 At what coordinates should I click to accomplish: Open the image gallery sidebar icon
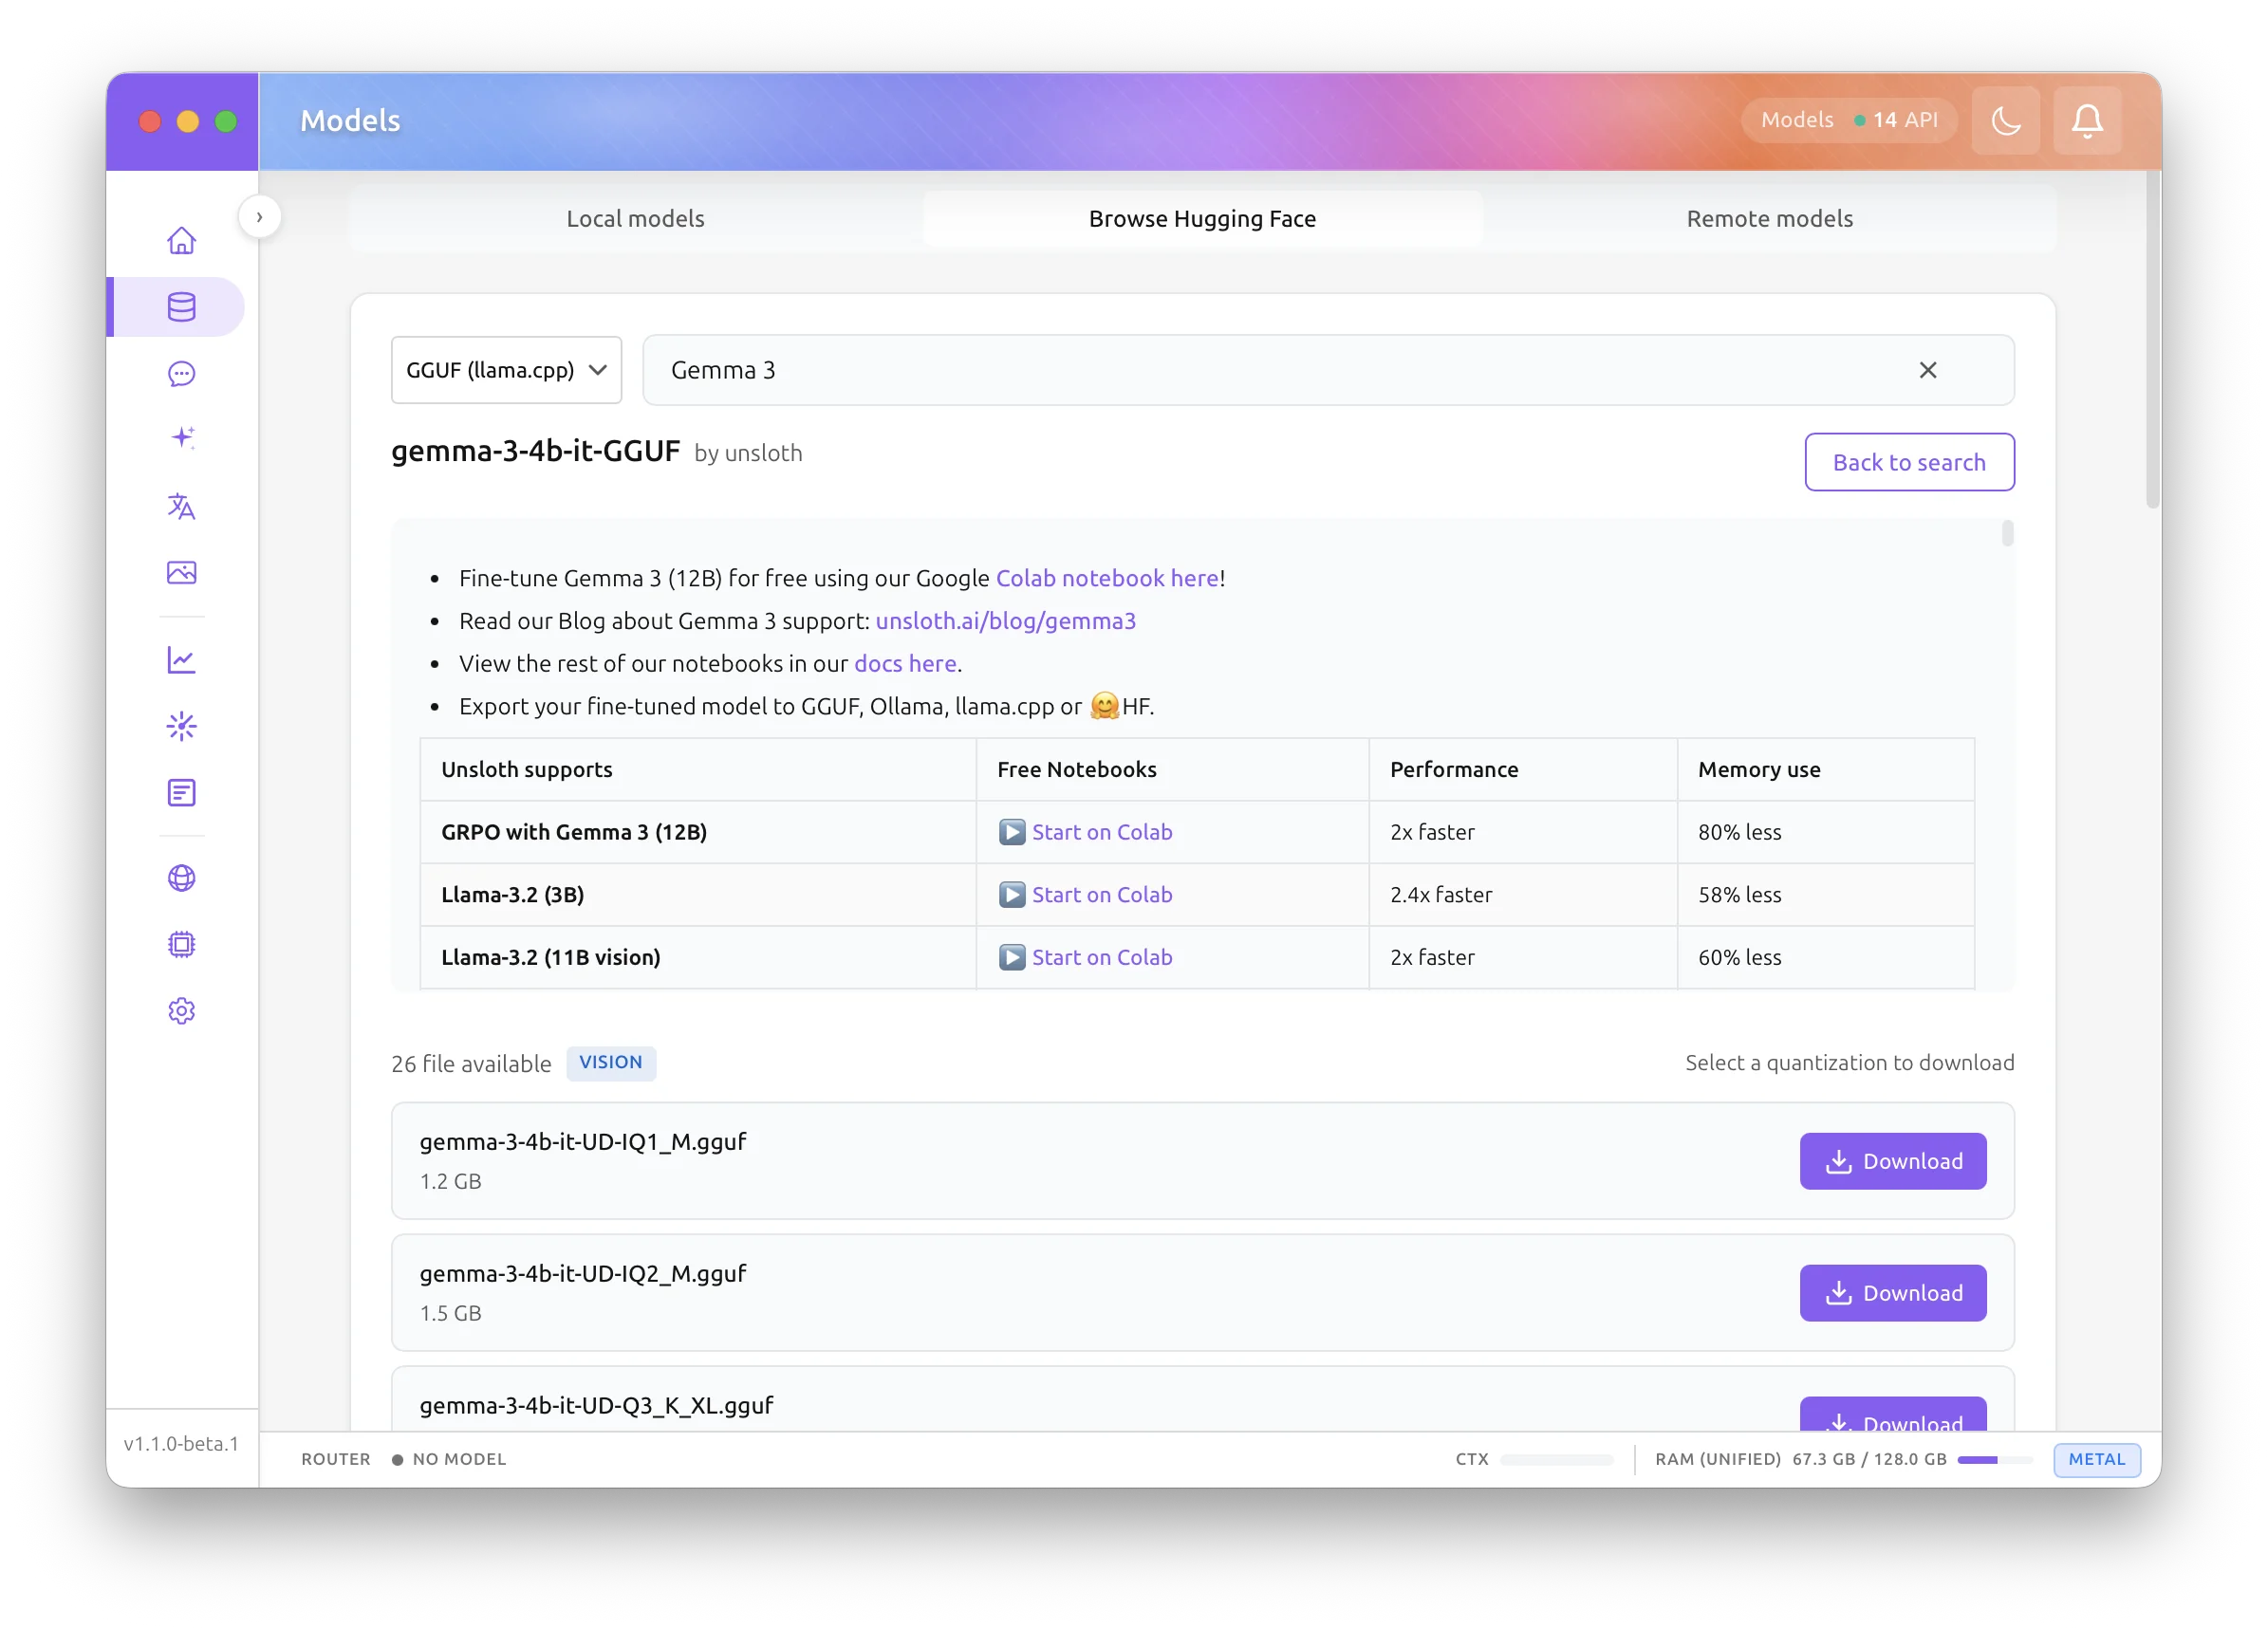click(x=181, y=572)
